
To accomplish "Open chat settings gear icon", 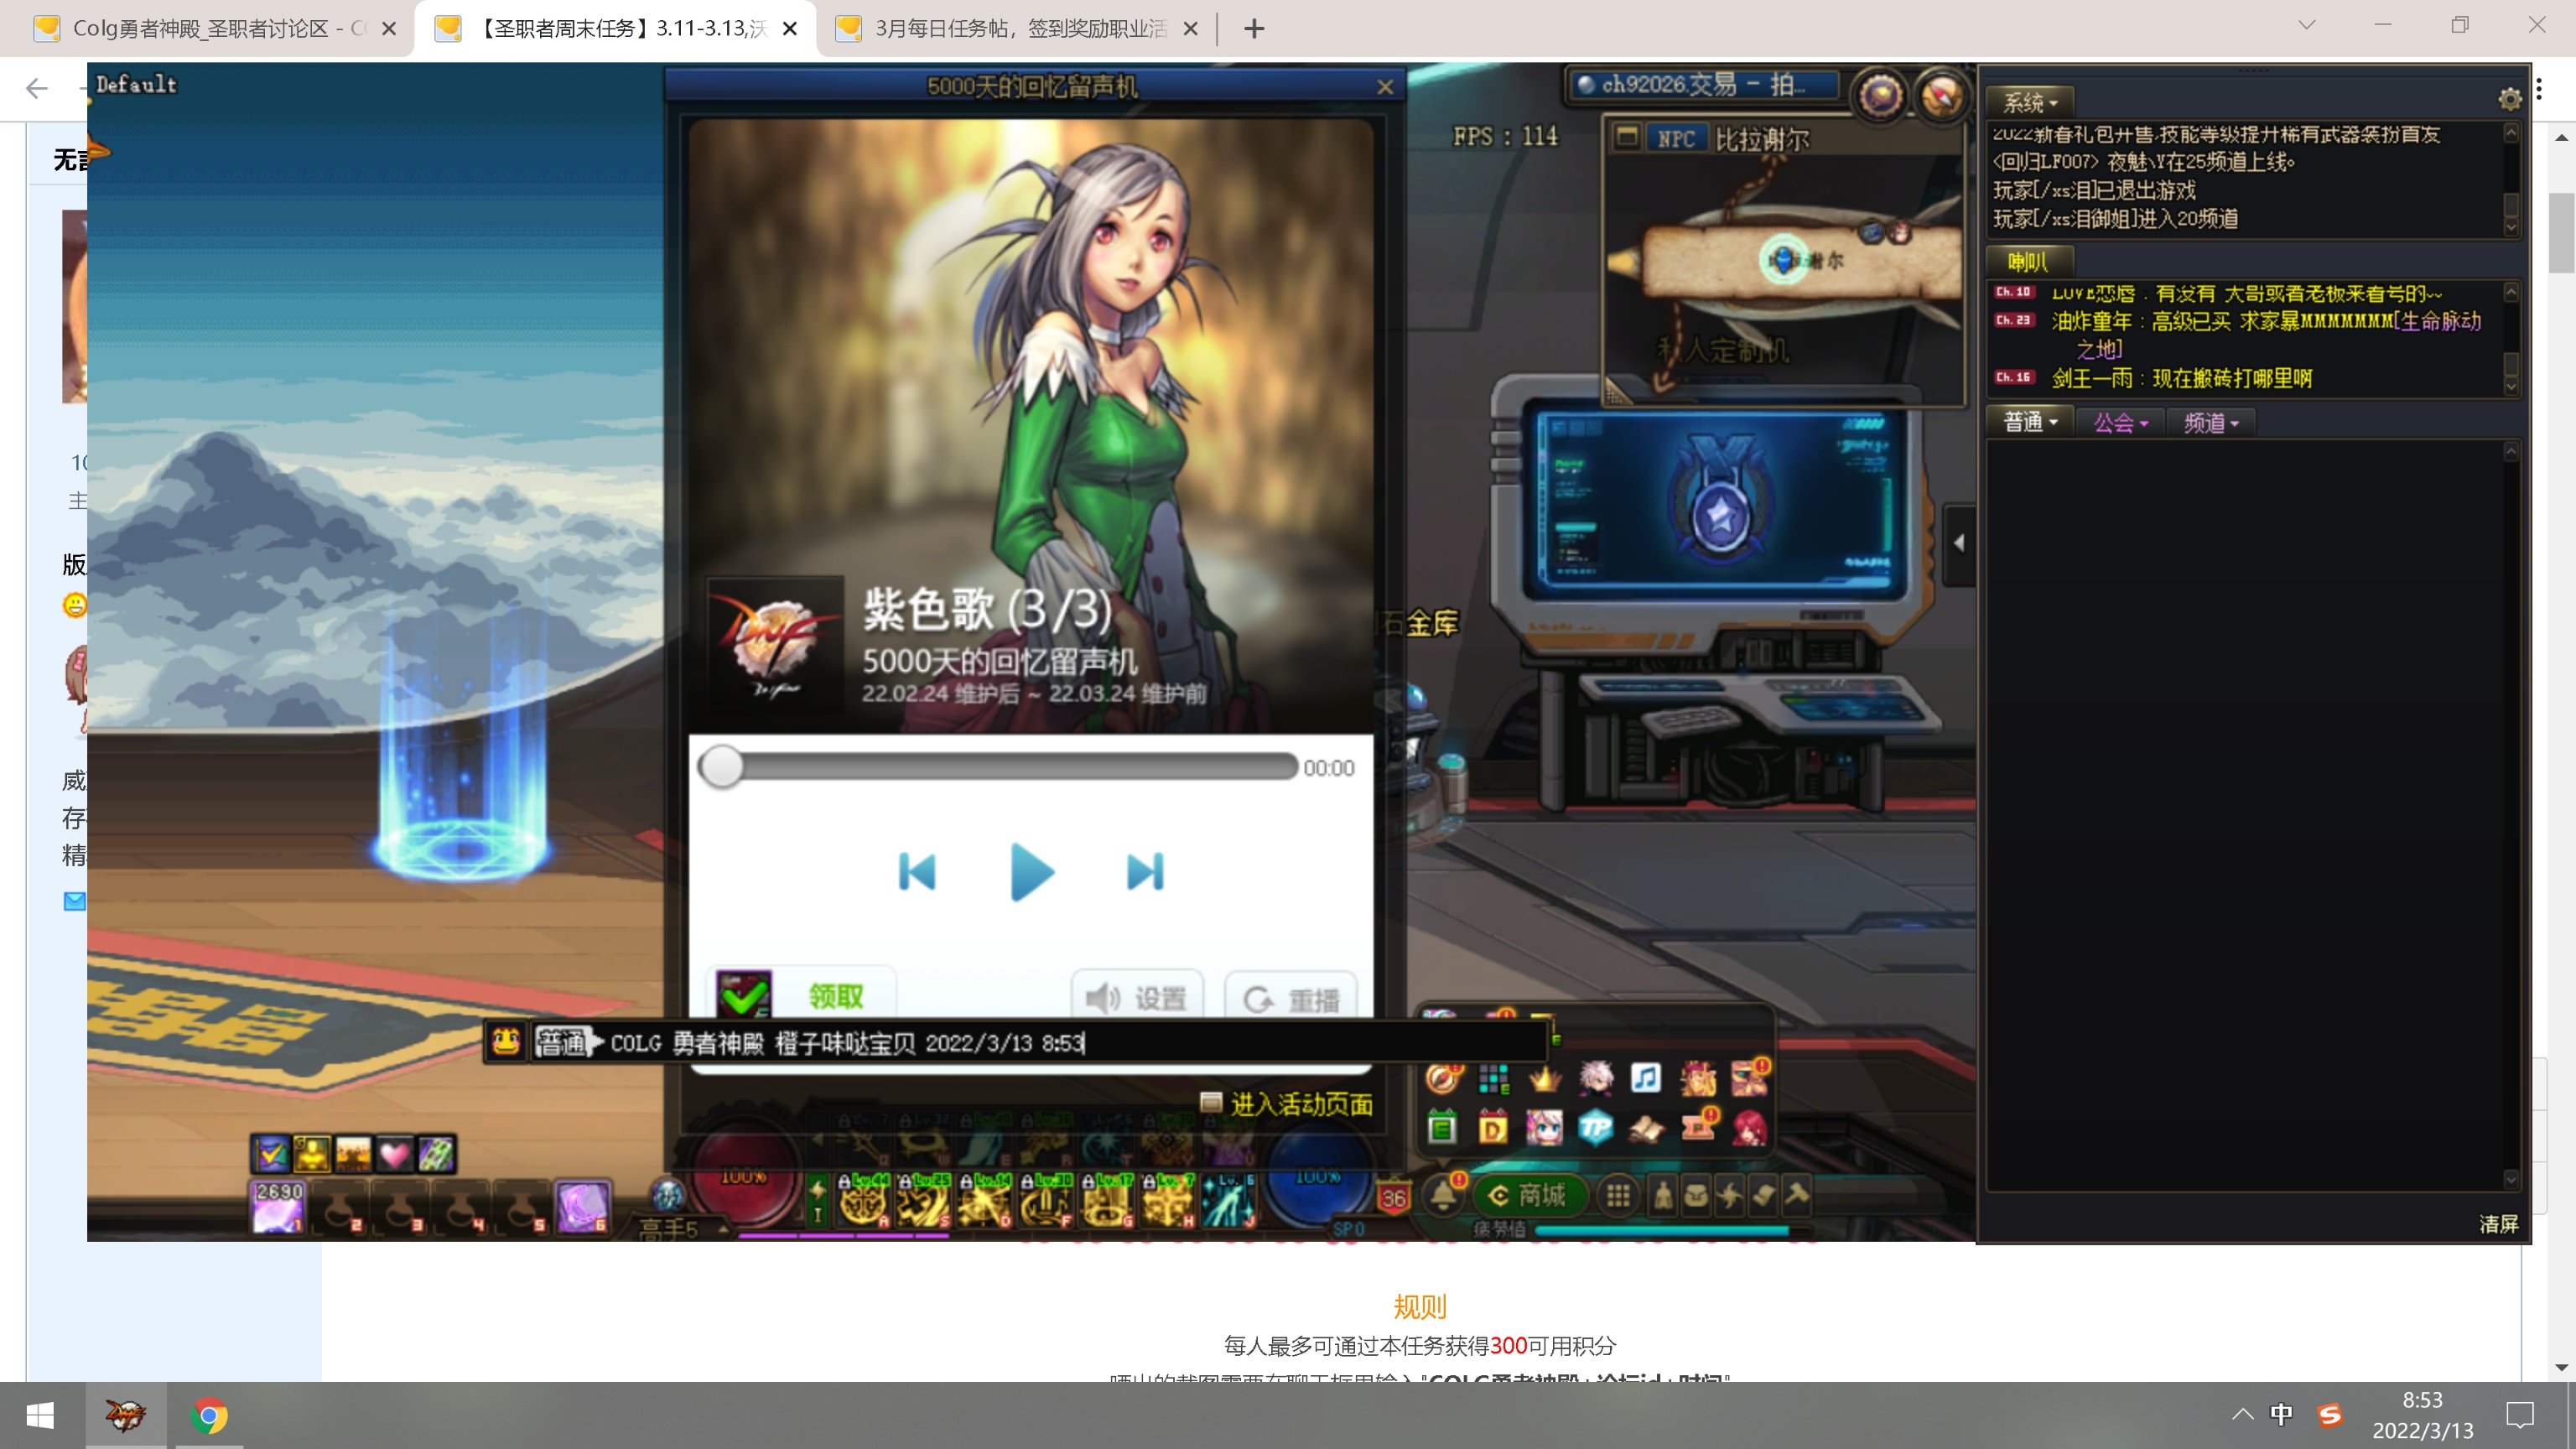I will (x=2509, y=98).
